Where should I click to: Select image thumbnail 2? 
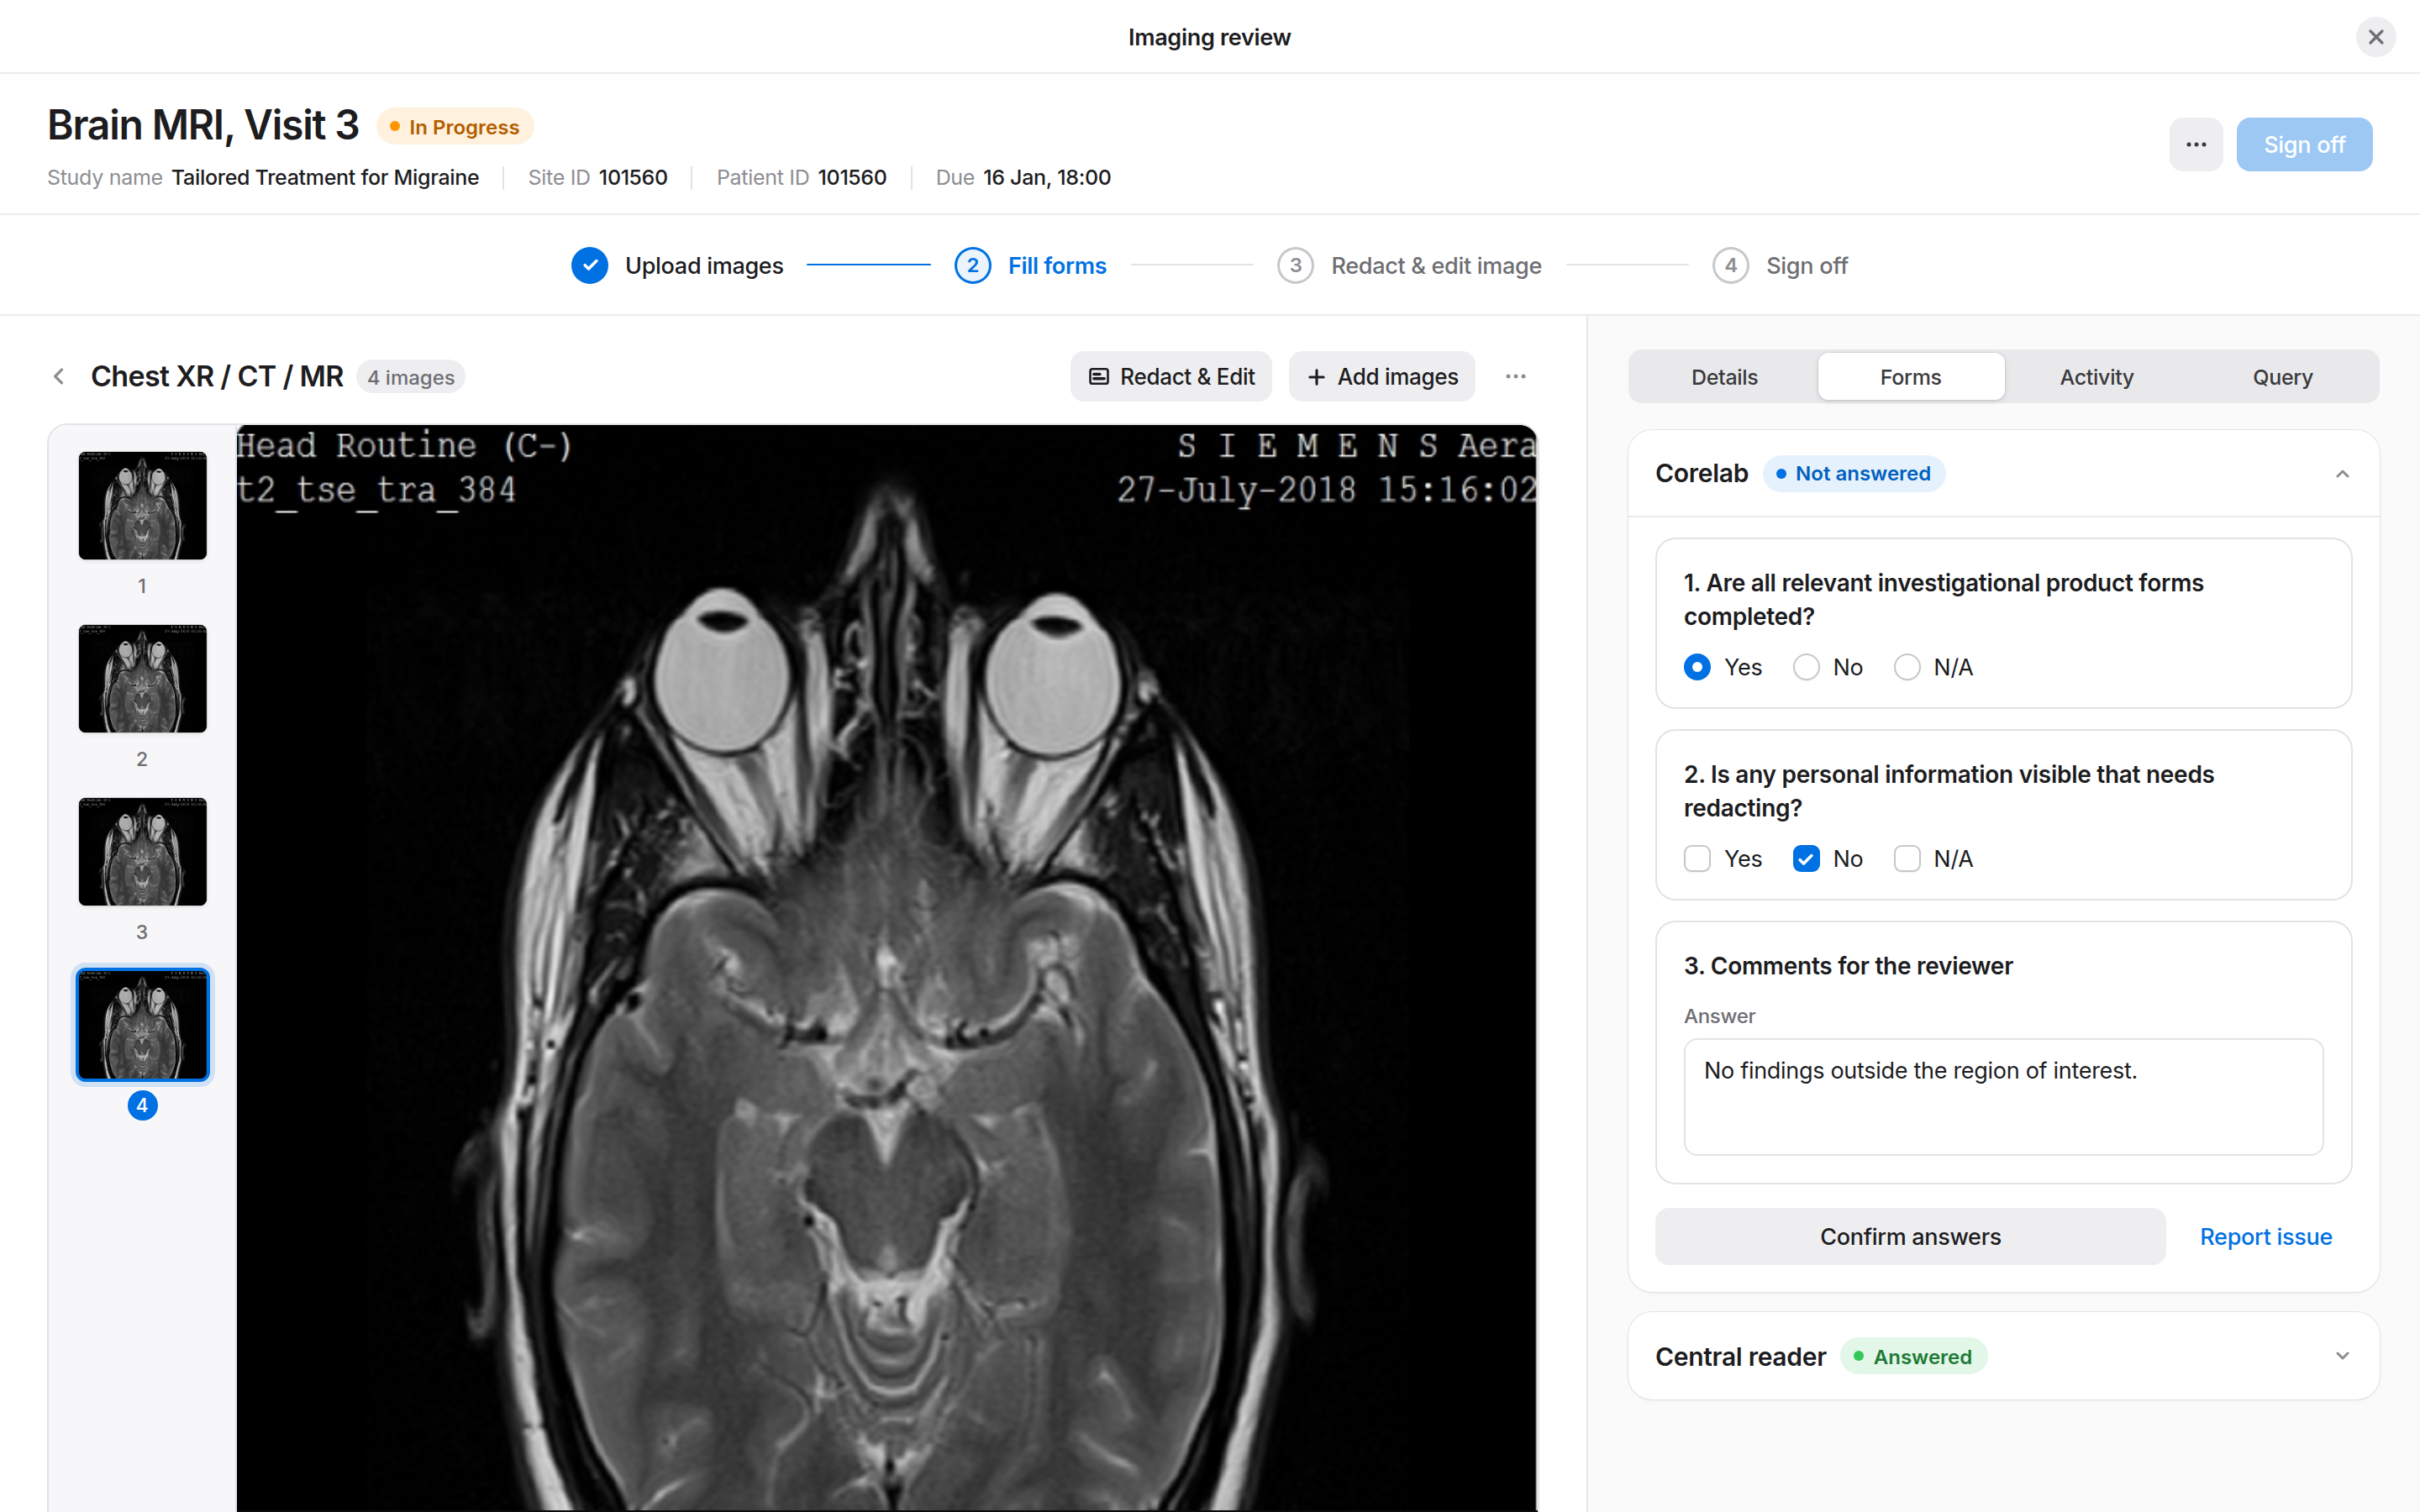[142, 678]
